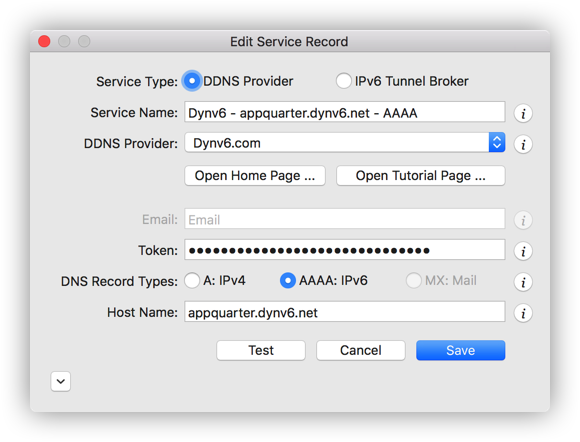580x442 pixels.
Task: Select the DDNS Provider radio button
Action: tap(192, 81)
